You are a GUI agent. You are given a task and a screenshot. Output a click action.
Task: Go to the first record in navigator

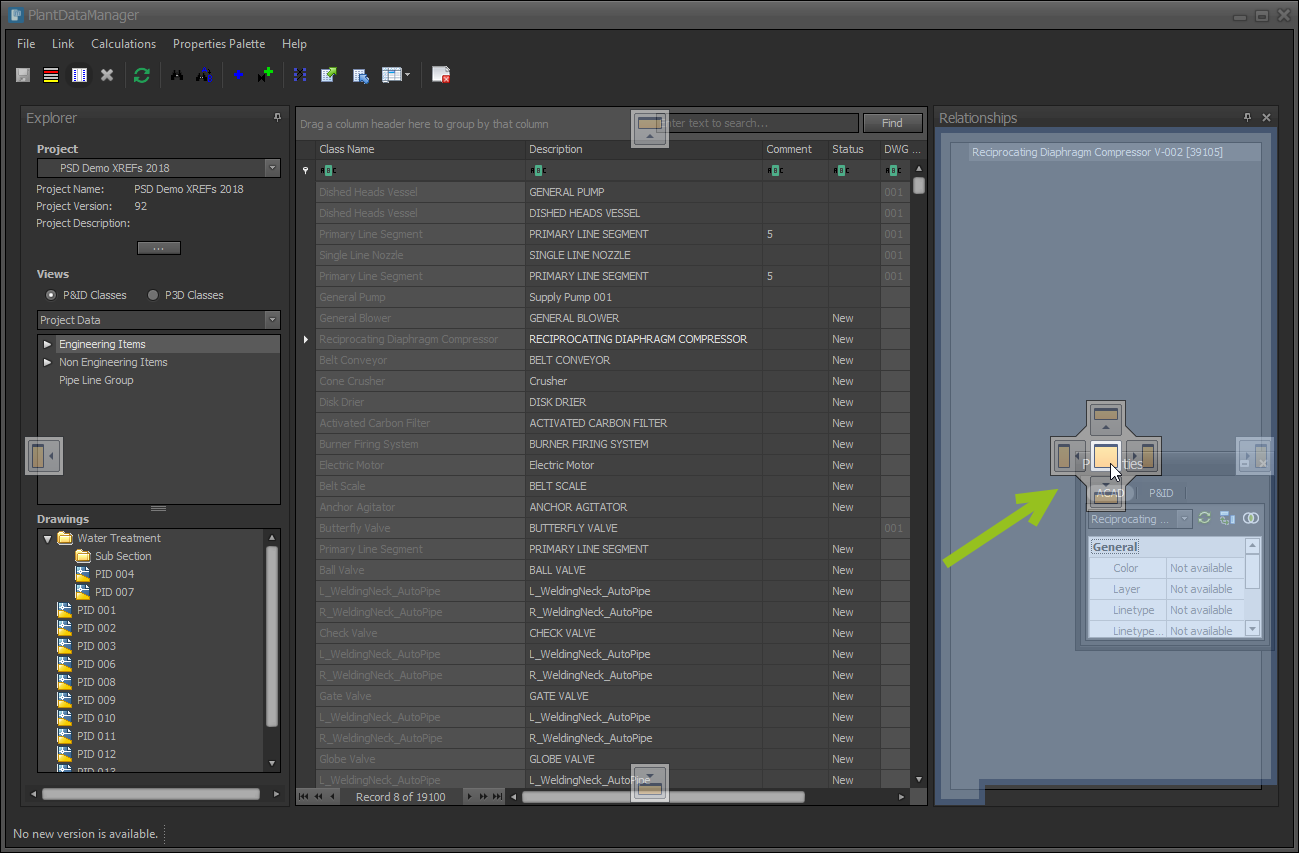click(x=305, y=797)
